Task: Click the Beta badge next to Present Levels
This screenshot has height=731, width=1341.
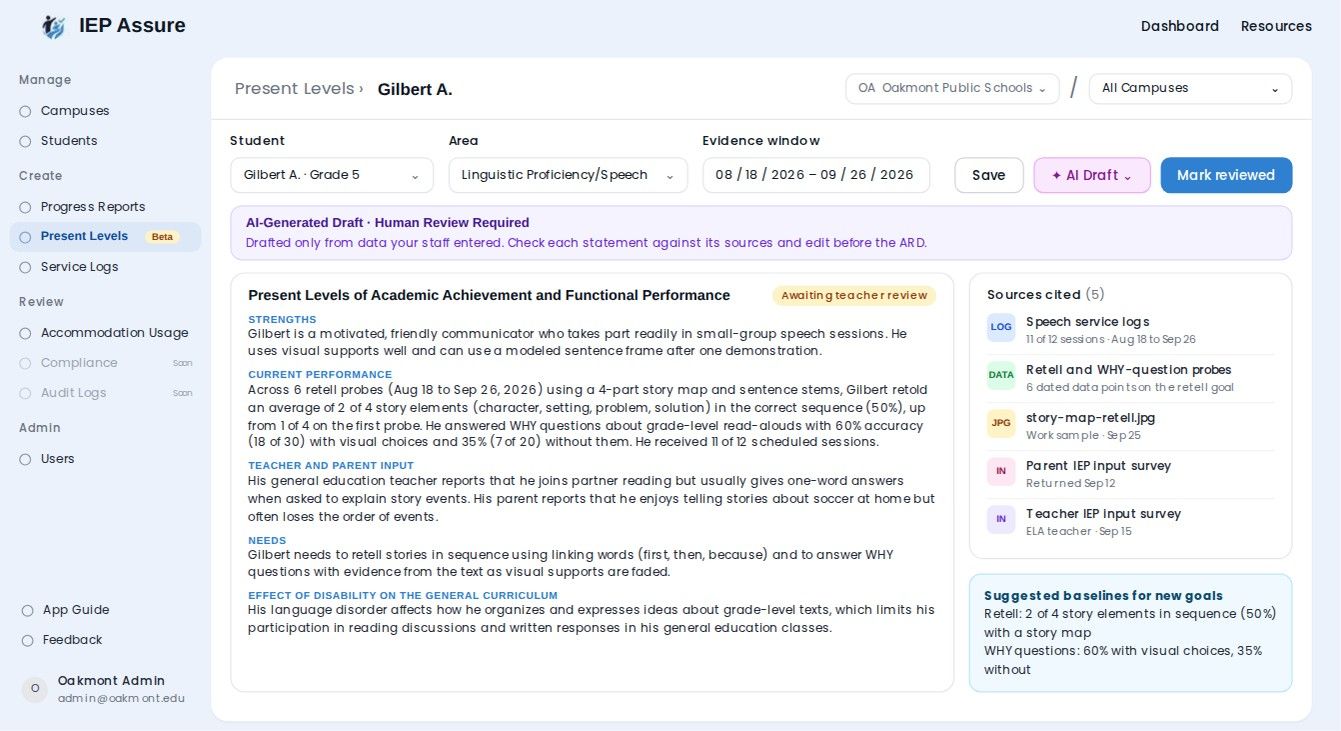Action: click(x=162, y=237)
